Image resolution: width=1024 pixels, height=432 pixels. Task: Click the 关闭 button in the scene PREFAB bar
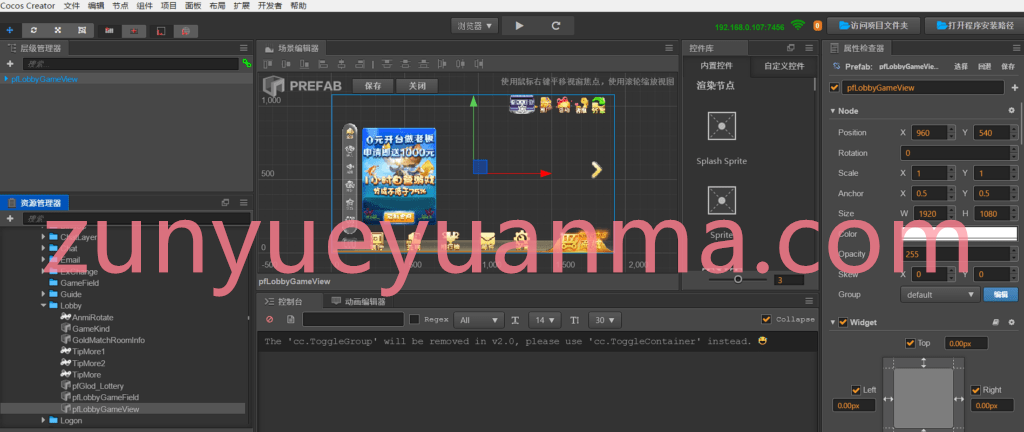click(x=417, y=85)
